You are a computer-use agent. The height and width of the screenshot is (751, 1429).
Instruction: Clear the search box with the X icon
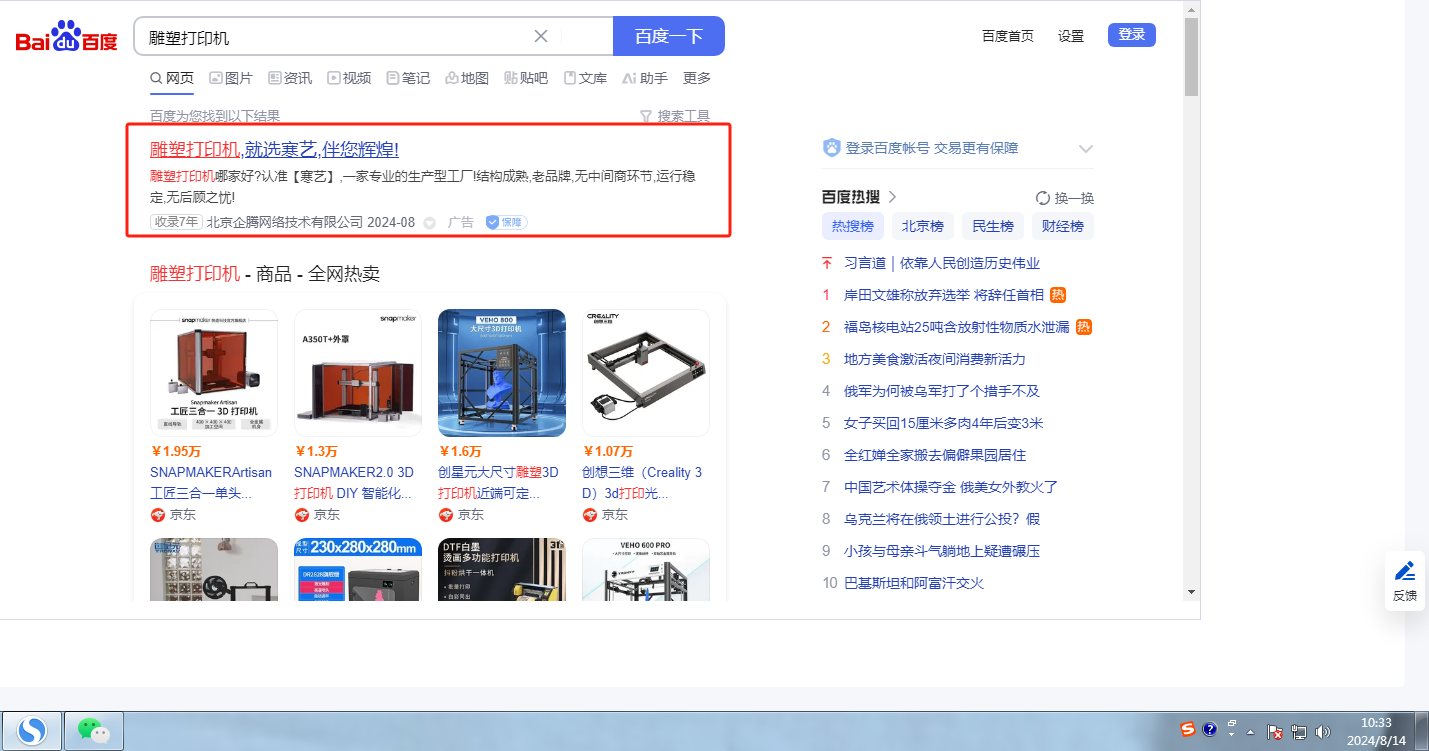[x=541, y=36]
